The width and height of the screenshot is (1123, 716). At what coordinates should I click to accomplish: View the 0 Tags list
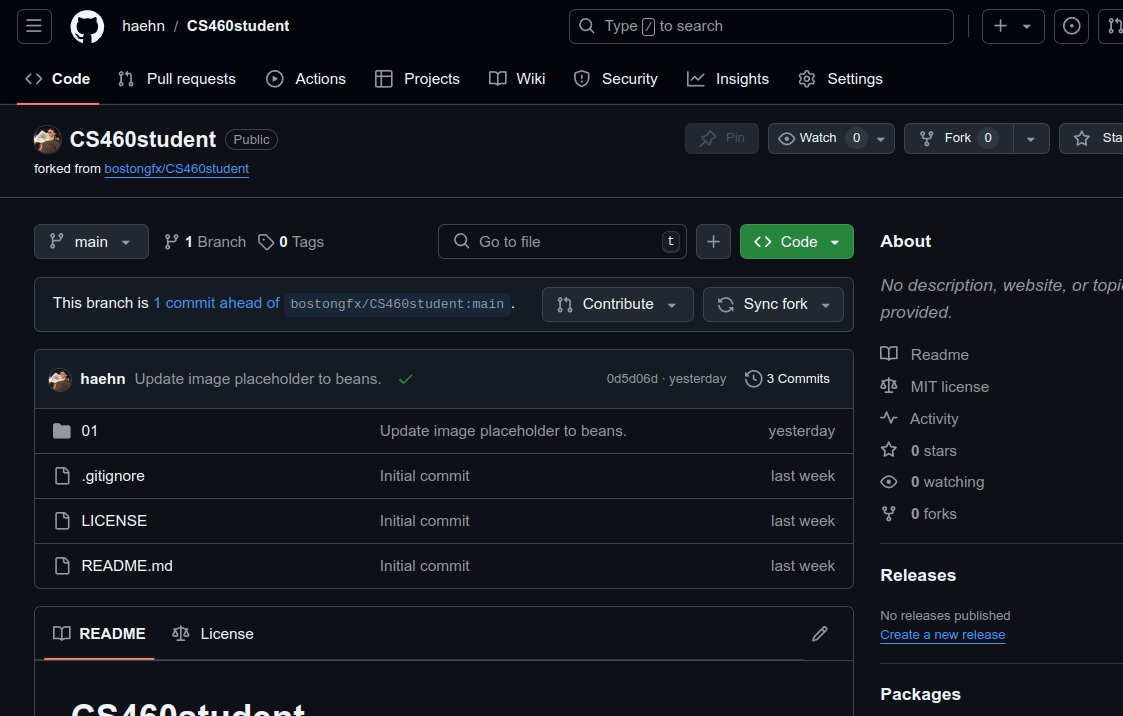tap(291, 242)
